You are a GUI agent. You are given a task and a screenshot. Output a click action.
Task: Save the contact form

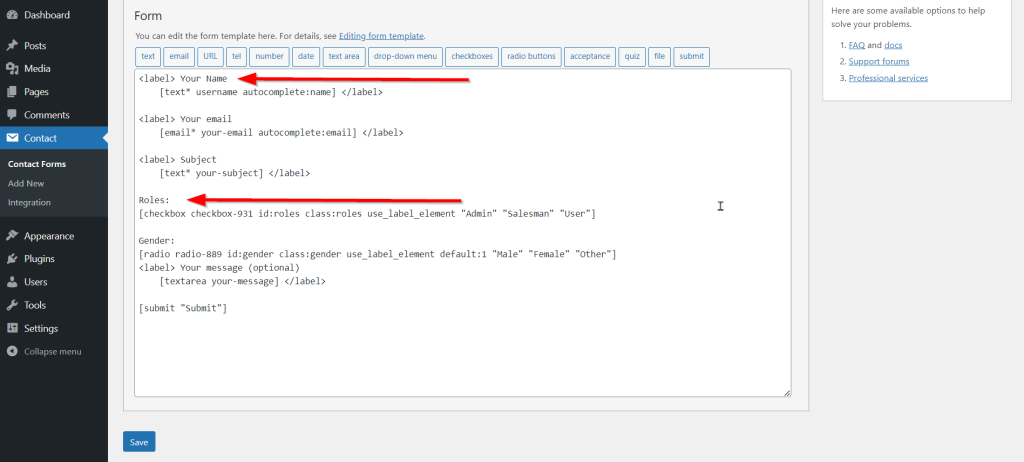139,442
